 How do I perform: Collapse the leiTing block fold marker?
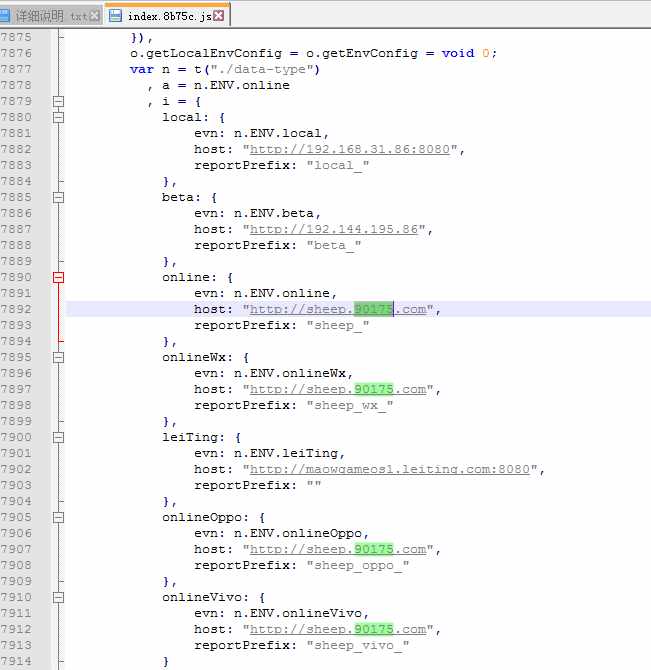click(x=58, y=437)
